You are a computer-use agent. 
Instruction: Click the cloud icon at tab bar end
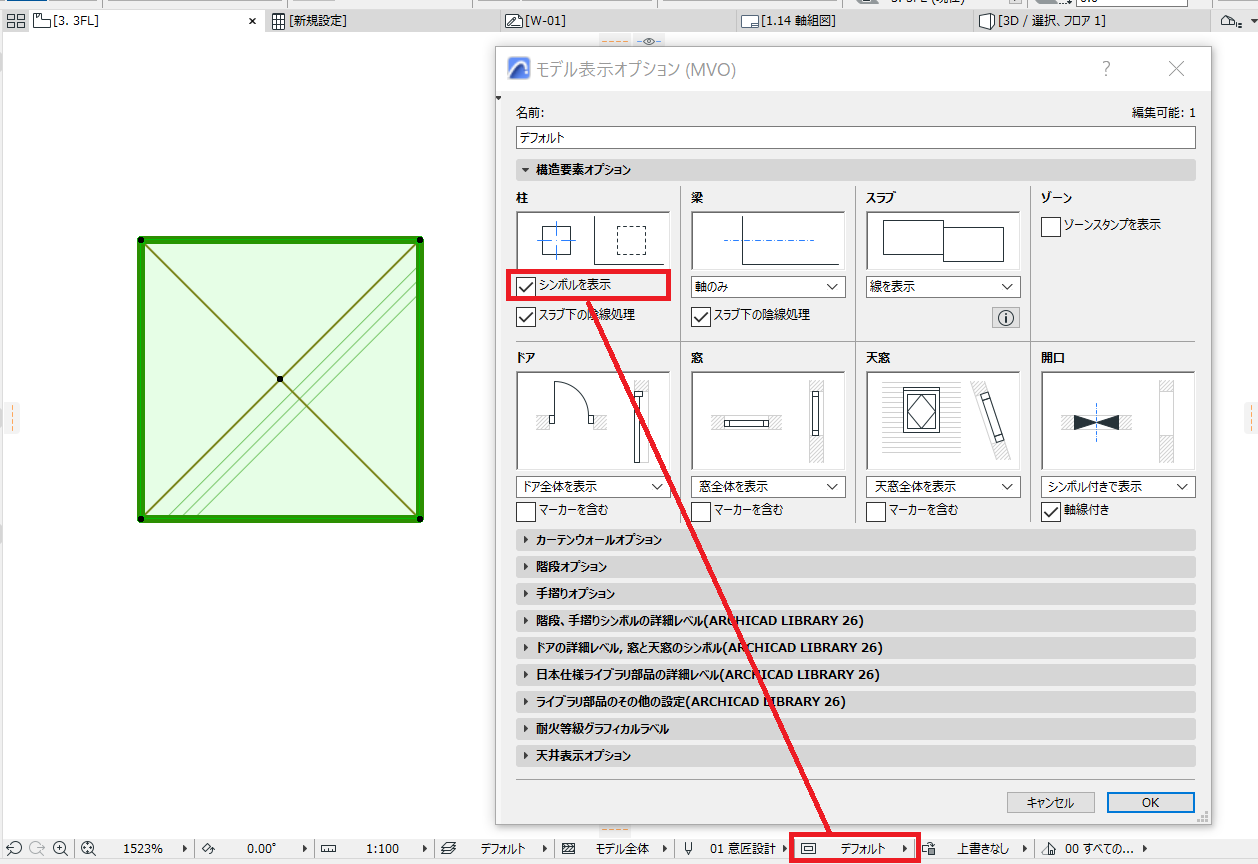(1229, 21)
